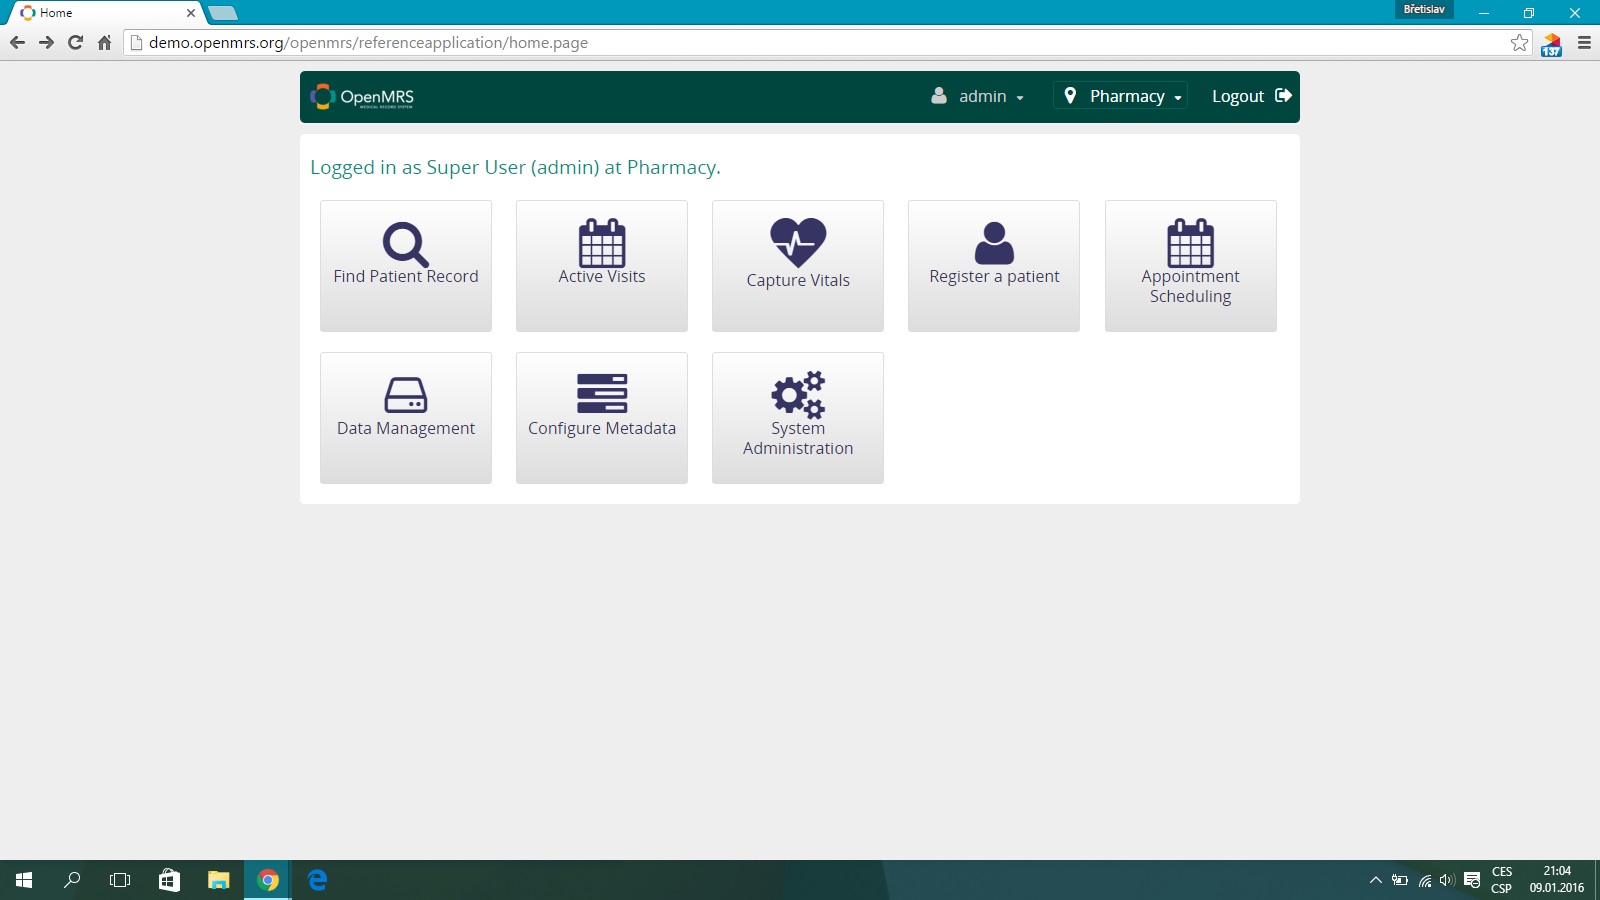This screenshot has width=1600, height=900.
Task: Open Task View on the taskbar
Action: (120, 880)
